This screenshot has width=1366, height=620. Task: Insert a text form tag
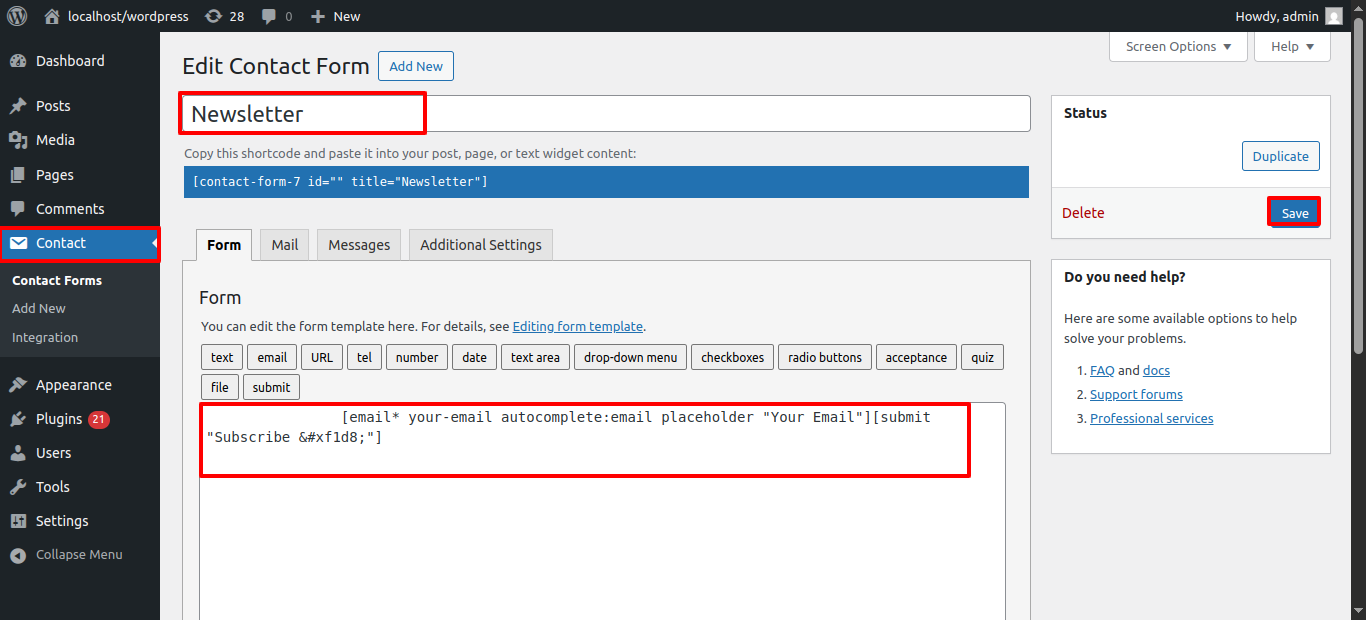pos(222,357)
